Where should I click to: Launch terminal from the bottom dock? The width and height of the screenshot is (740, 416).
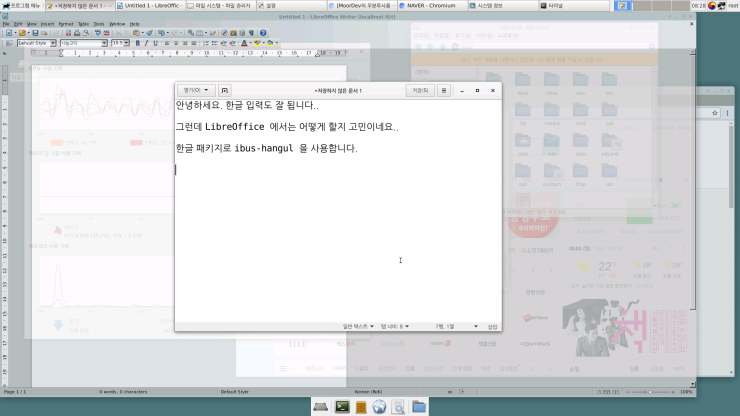click(342, 407)
